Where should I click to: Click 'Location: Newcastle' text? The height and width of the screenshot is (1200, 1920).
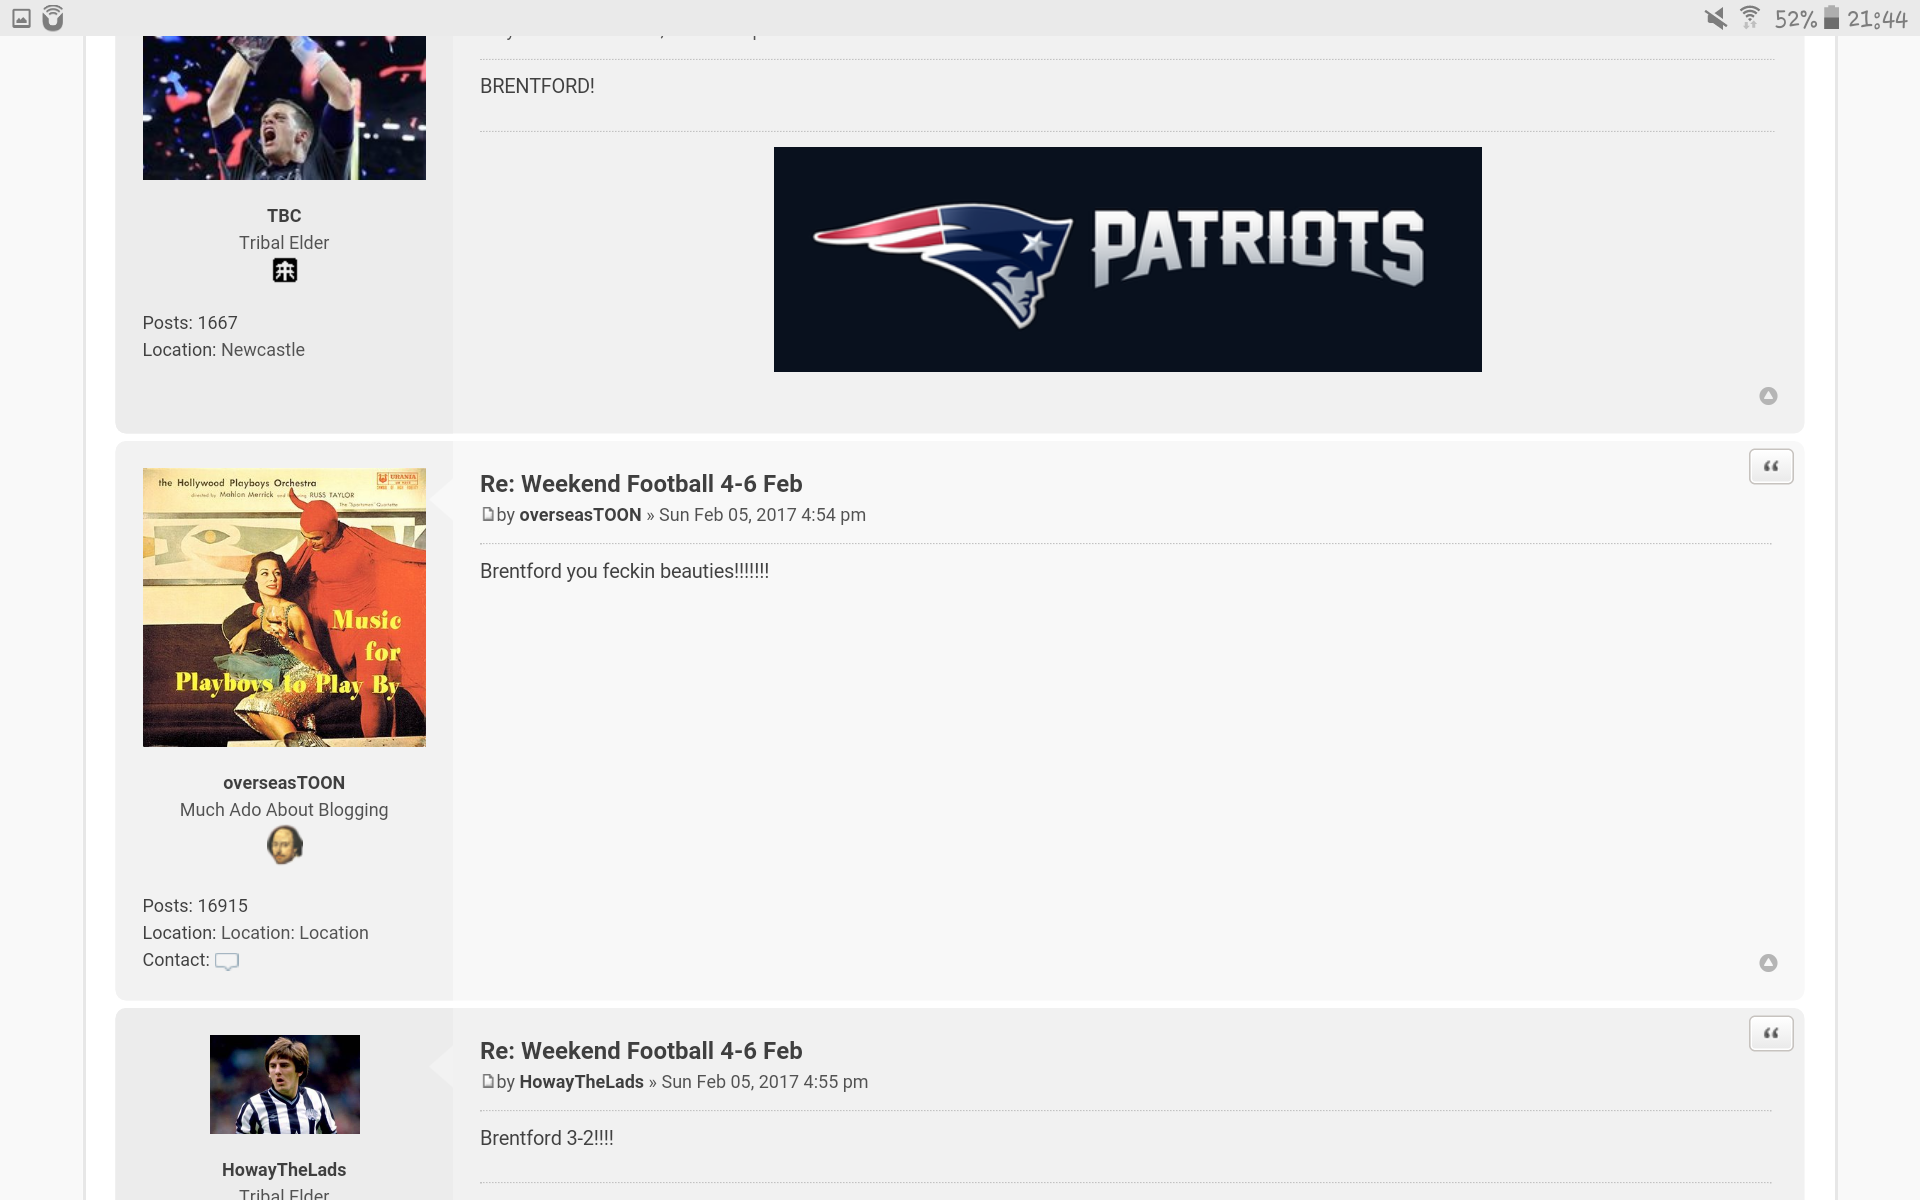click(223, 350)
